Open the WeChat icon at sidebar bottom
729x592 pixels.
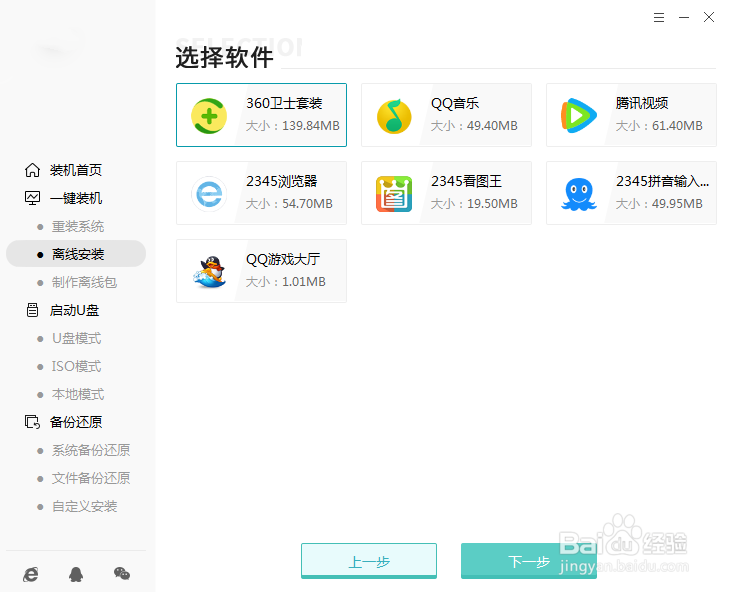[x=122, y=574]
